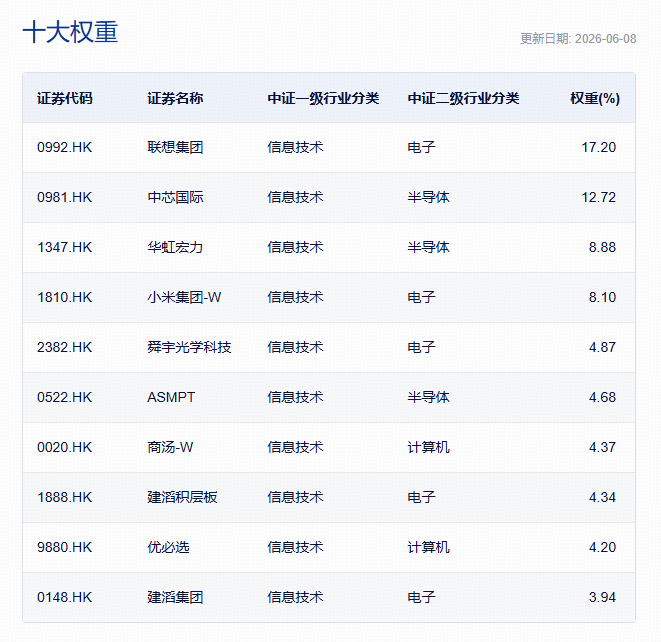Viewport: 661px width, 642px height.
Task: Click 电子 in the 舜宇光学科技 row
Action: 421,347
